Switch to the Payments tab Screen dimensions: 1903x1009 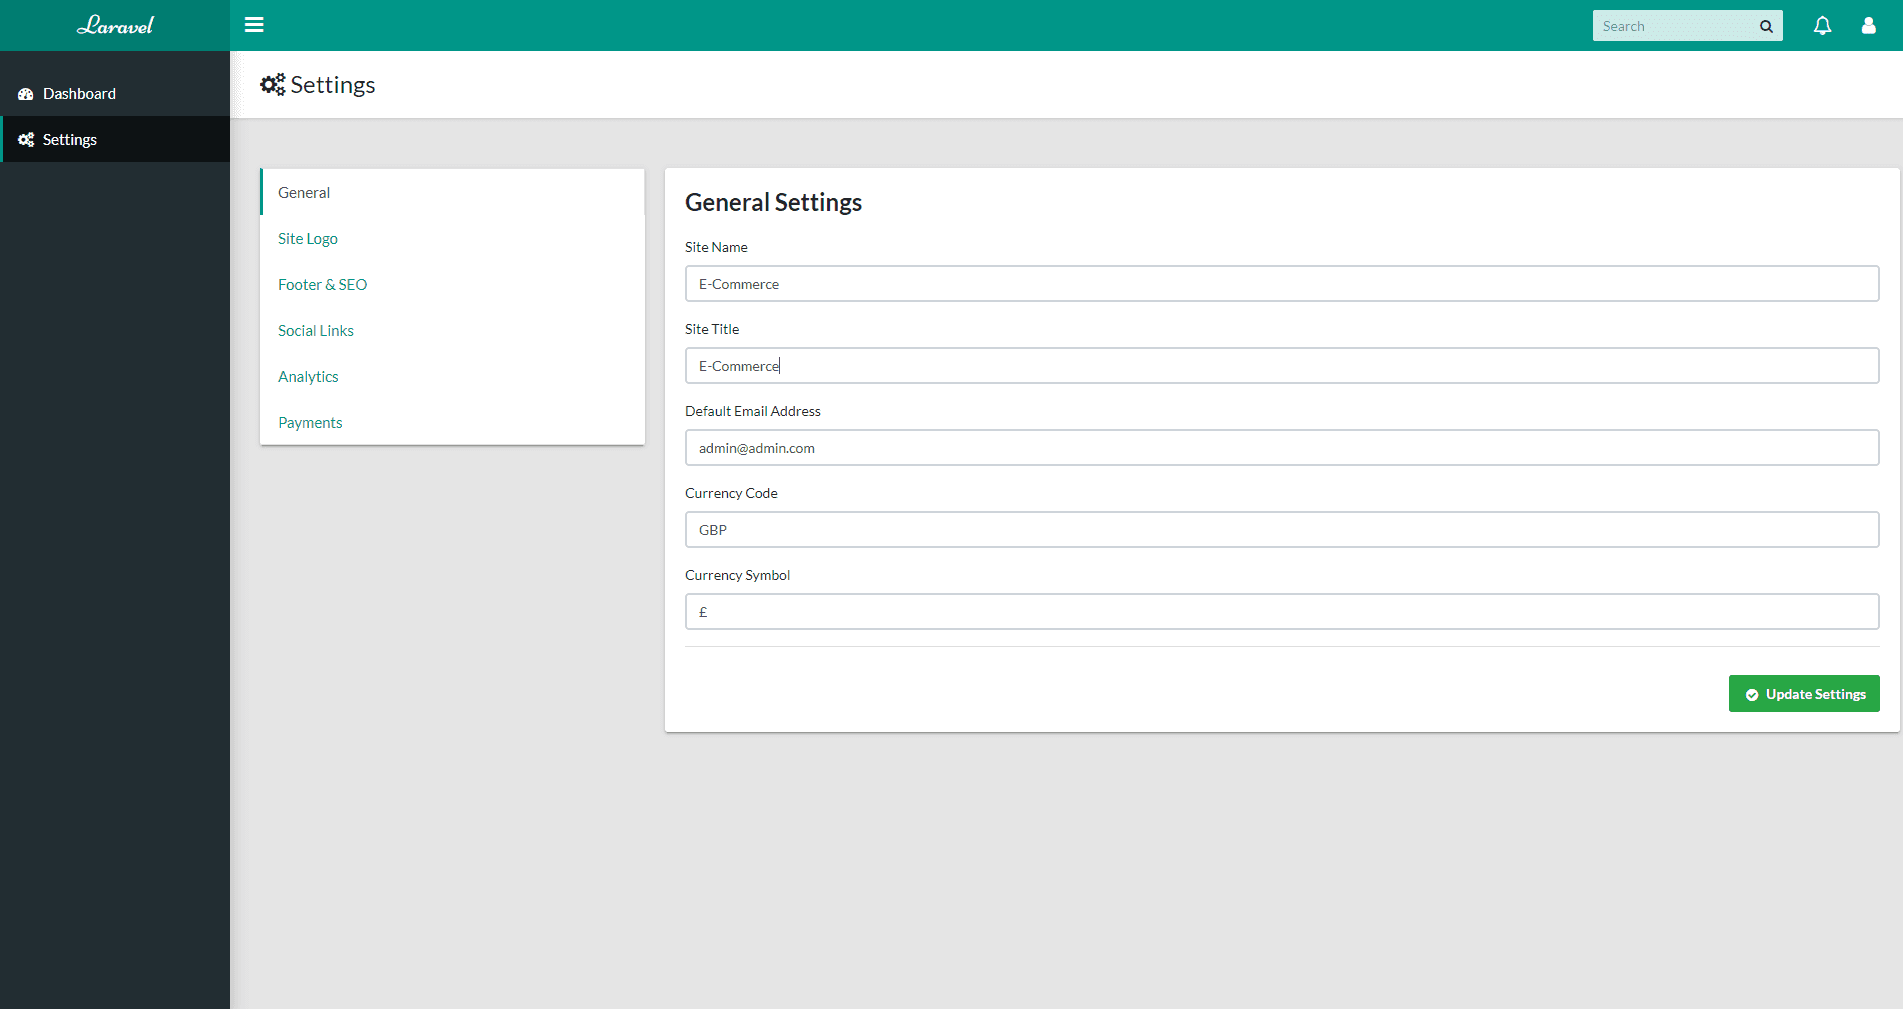coord(310,422)
